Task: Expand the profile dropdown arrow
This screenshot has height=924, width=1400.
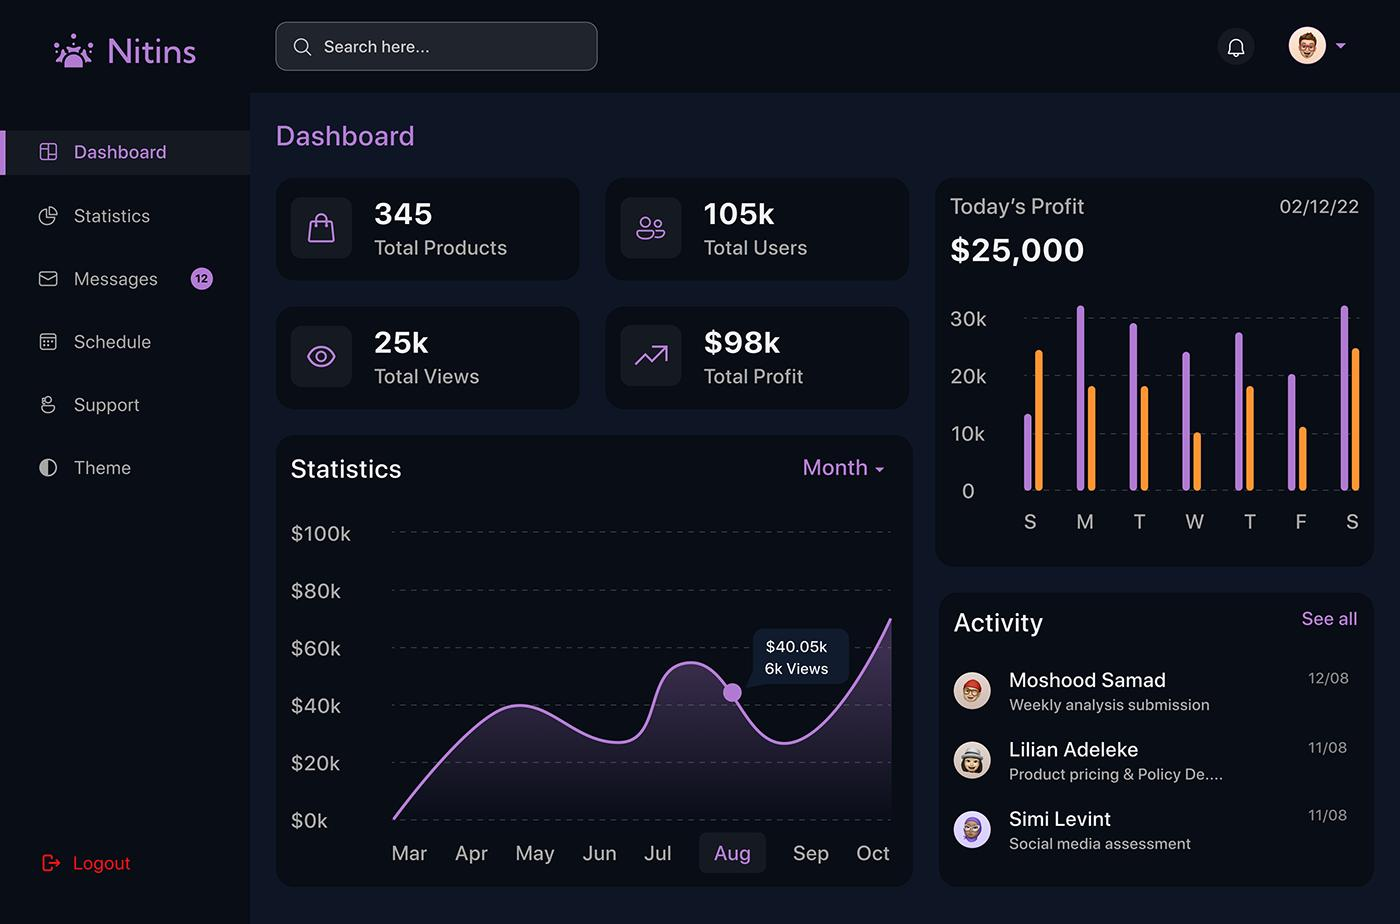Action: click(x=1341, y=46)
